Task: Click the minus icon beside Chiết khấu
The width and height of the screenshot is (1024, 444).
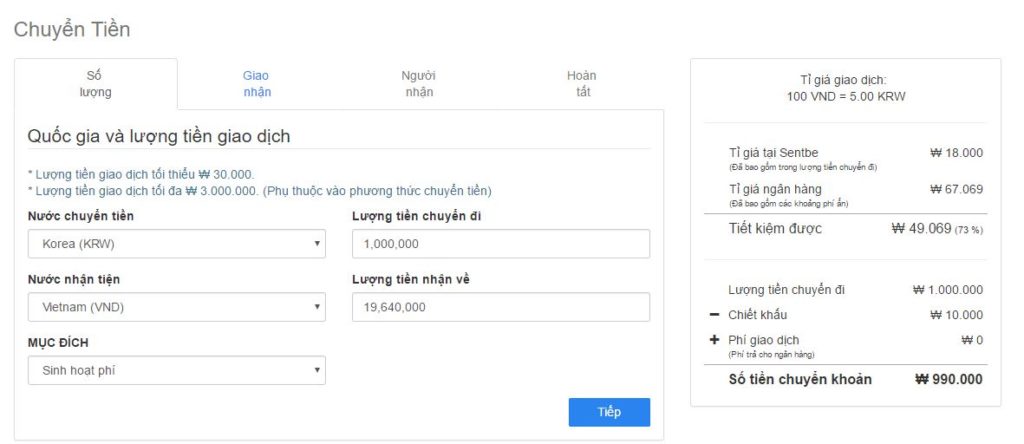Action: point(714,315)
